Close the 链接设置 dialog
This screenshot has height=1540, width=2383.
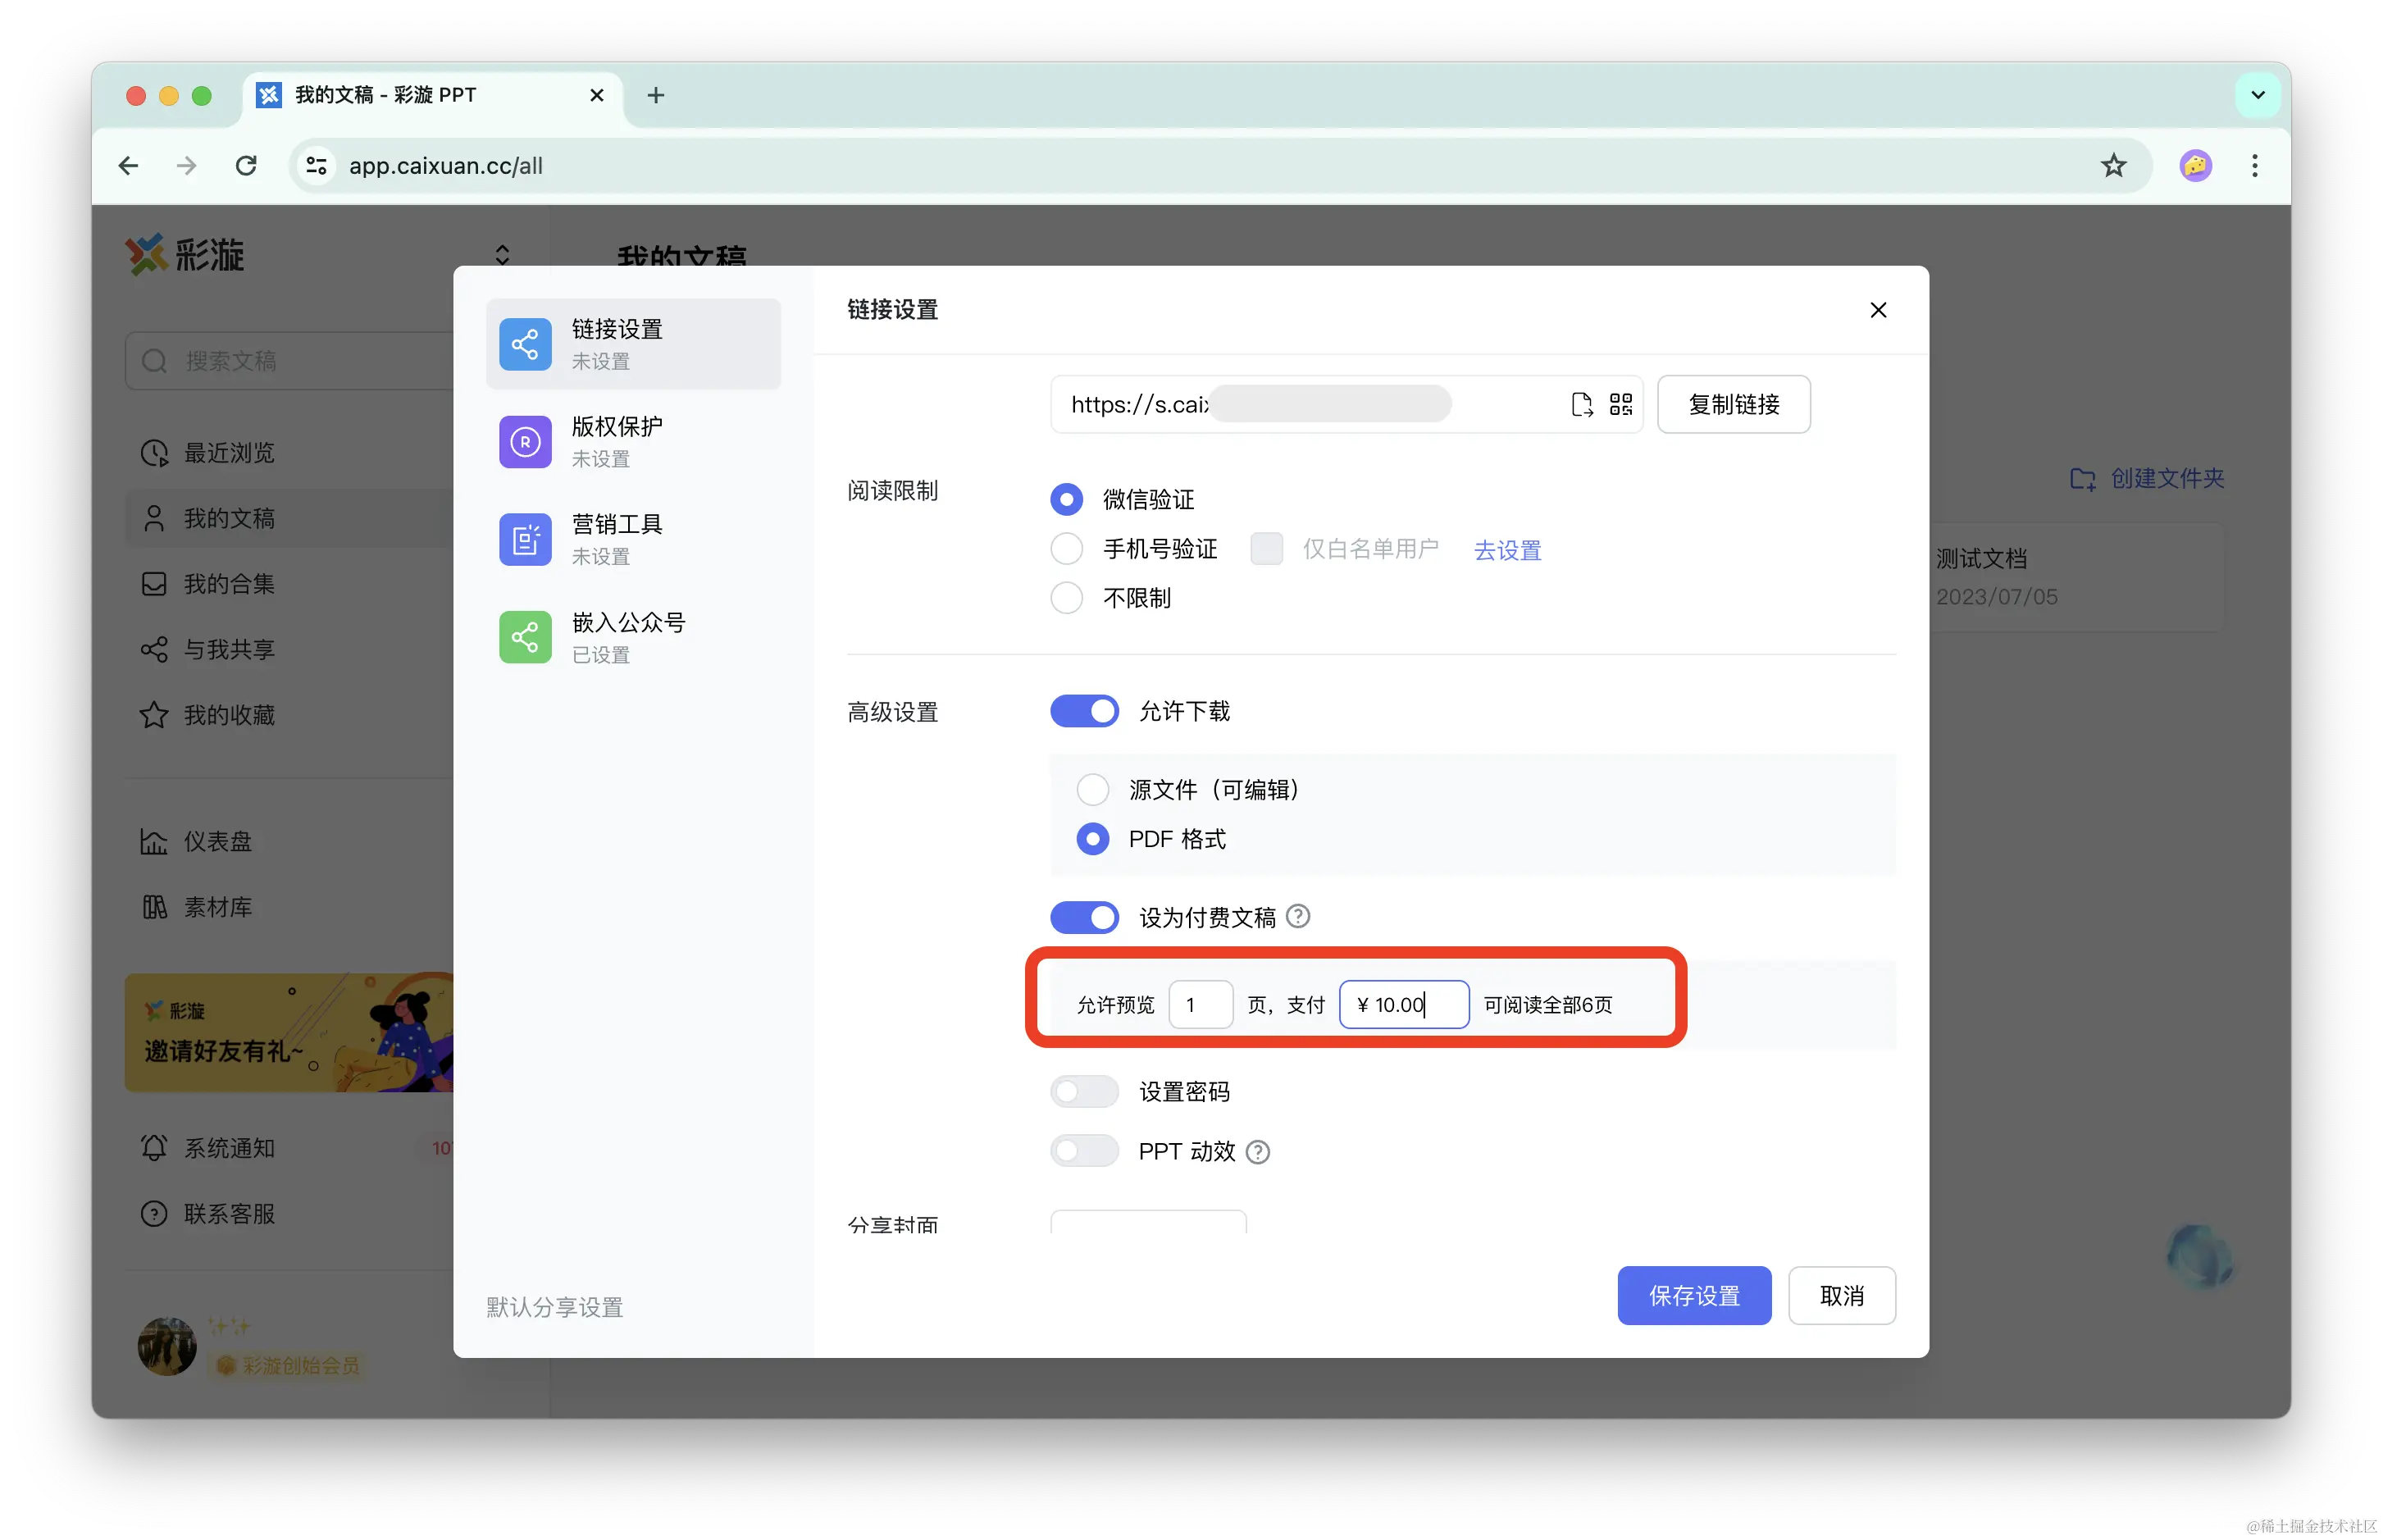pyautogui.click(x=1877, y=310)
